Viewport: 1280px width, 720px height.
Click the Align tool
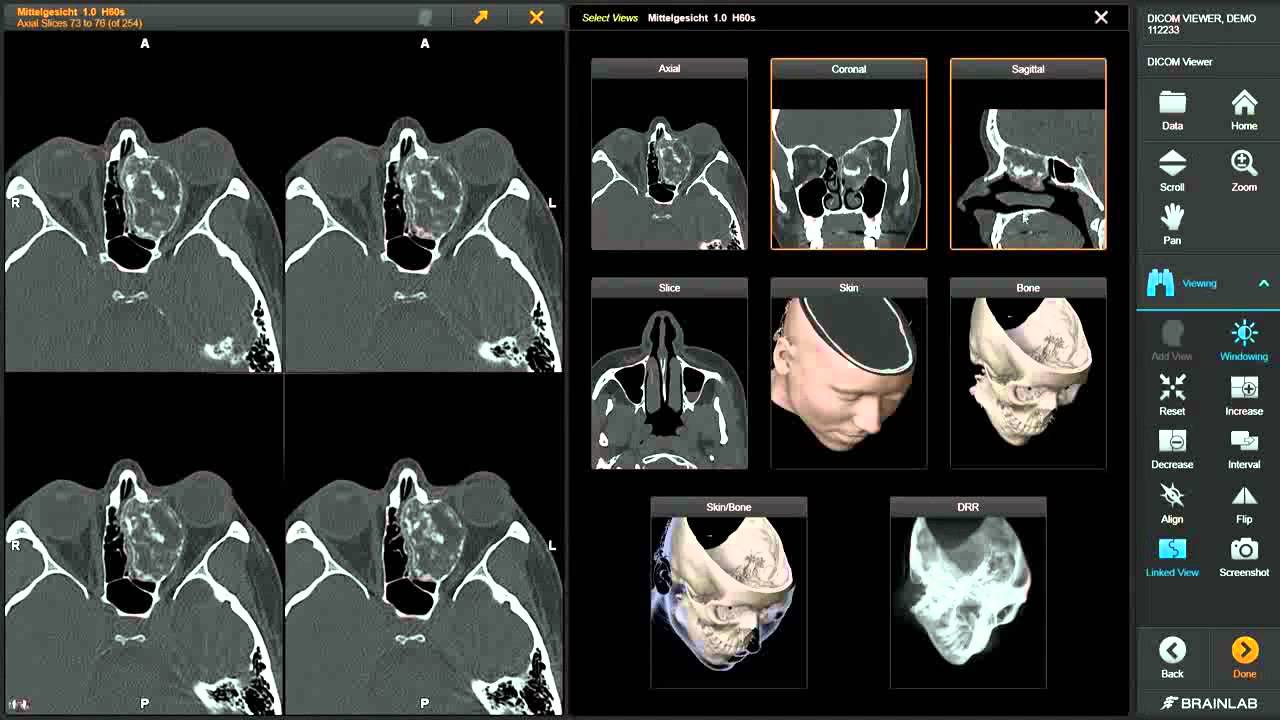pyautogui.click(x=1172, y=503)
